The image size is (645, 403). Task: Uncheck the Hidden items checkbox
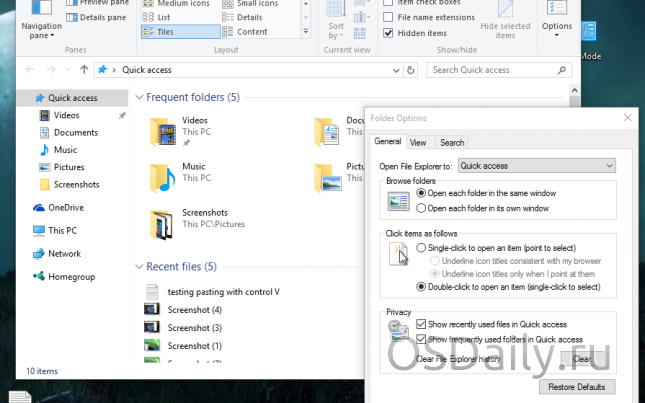tap(389, 33)
